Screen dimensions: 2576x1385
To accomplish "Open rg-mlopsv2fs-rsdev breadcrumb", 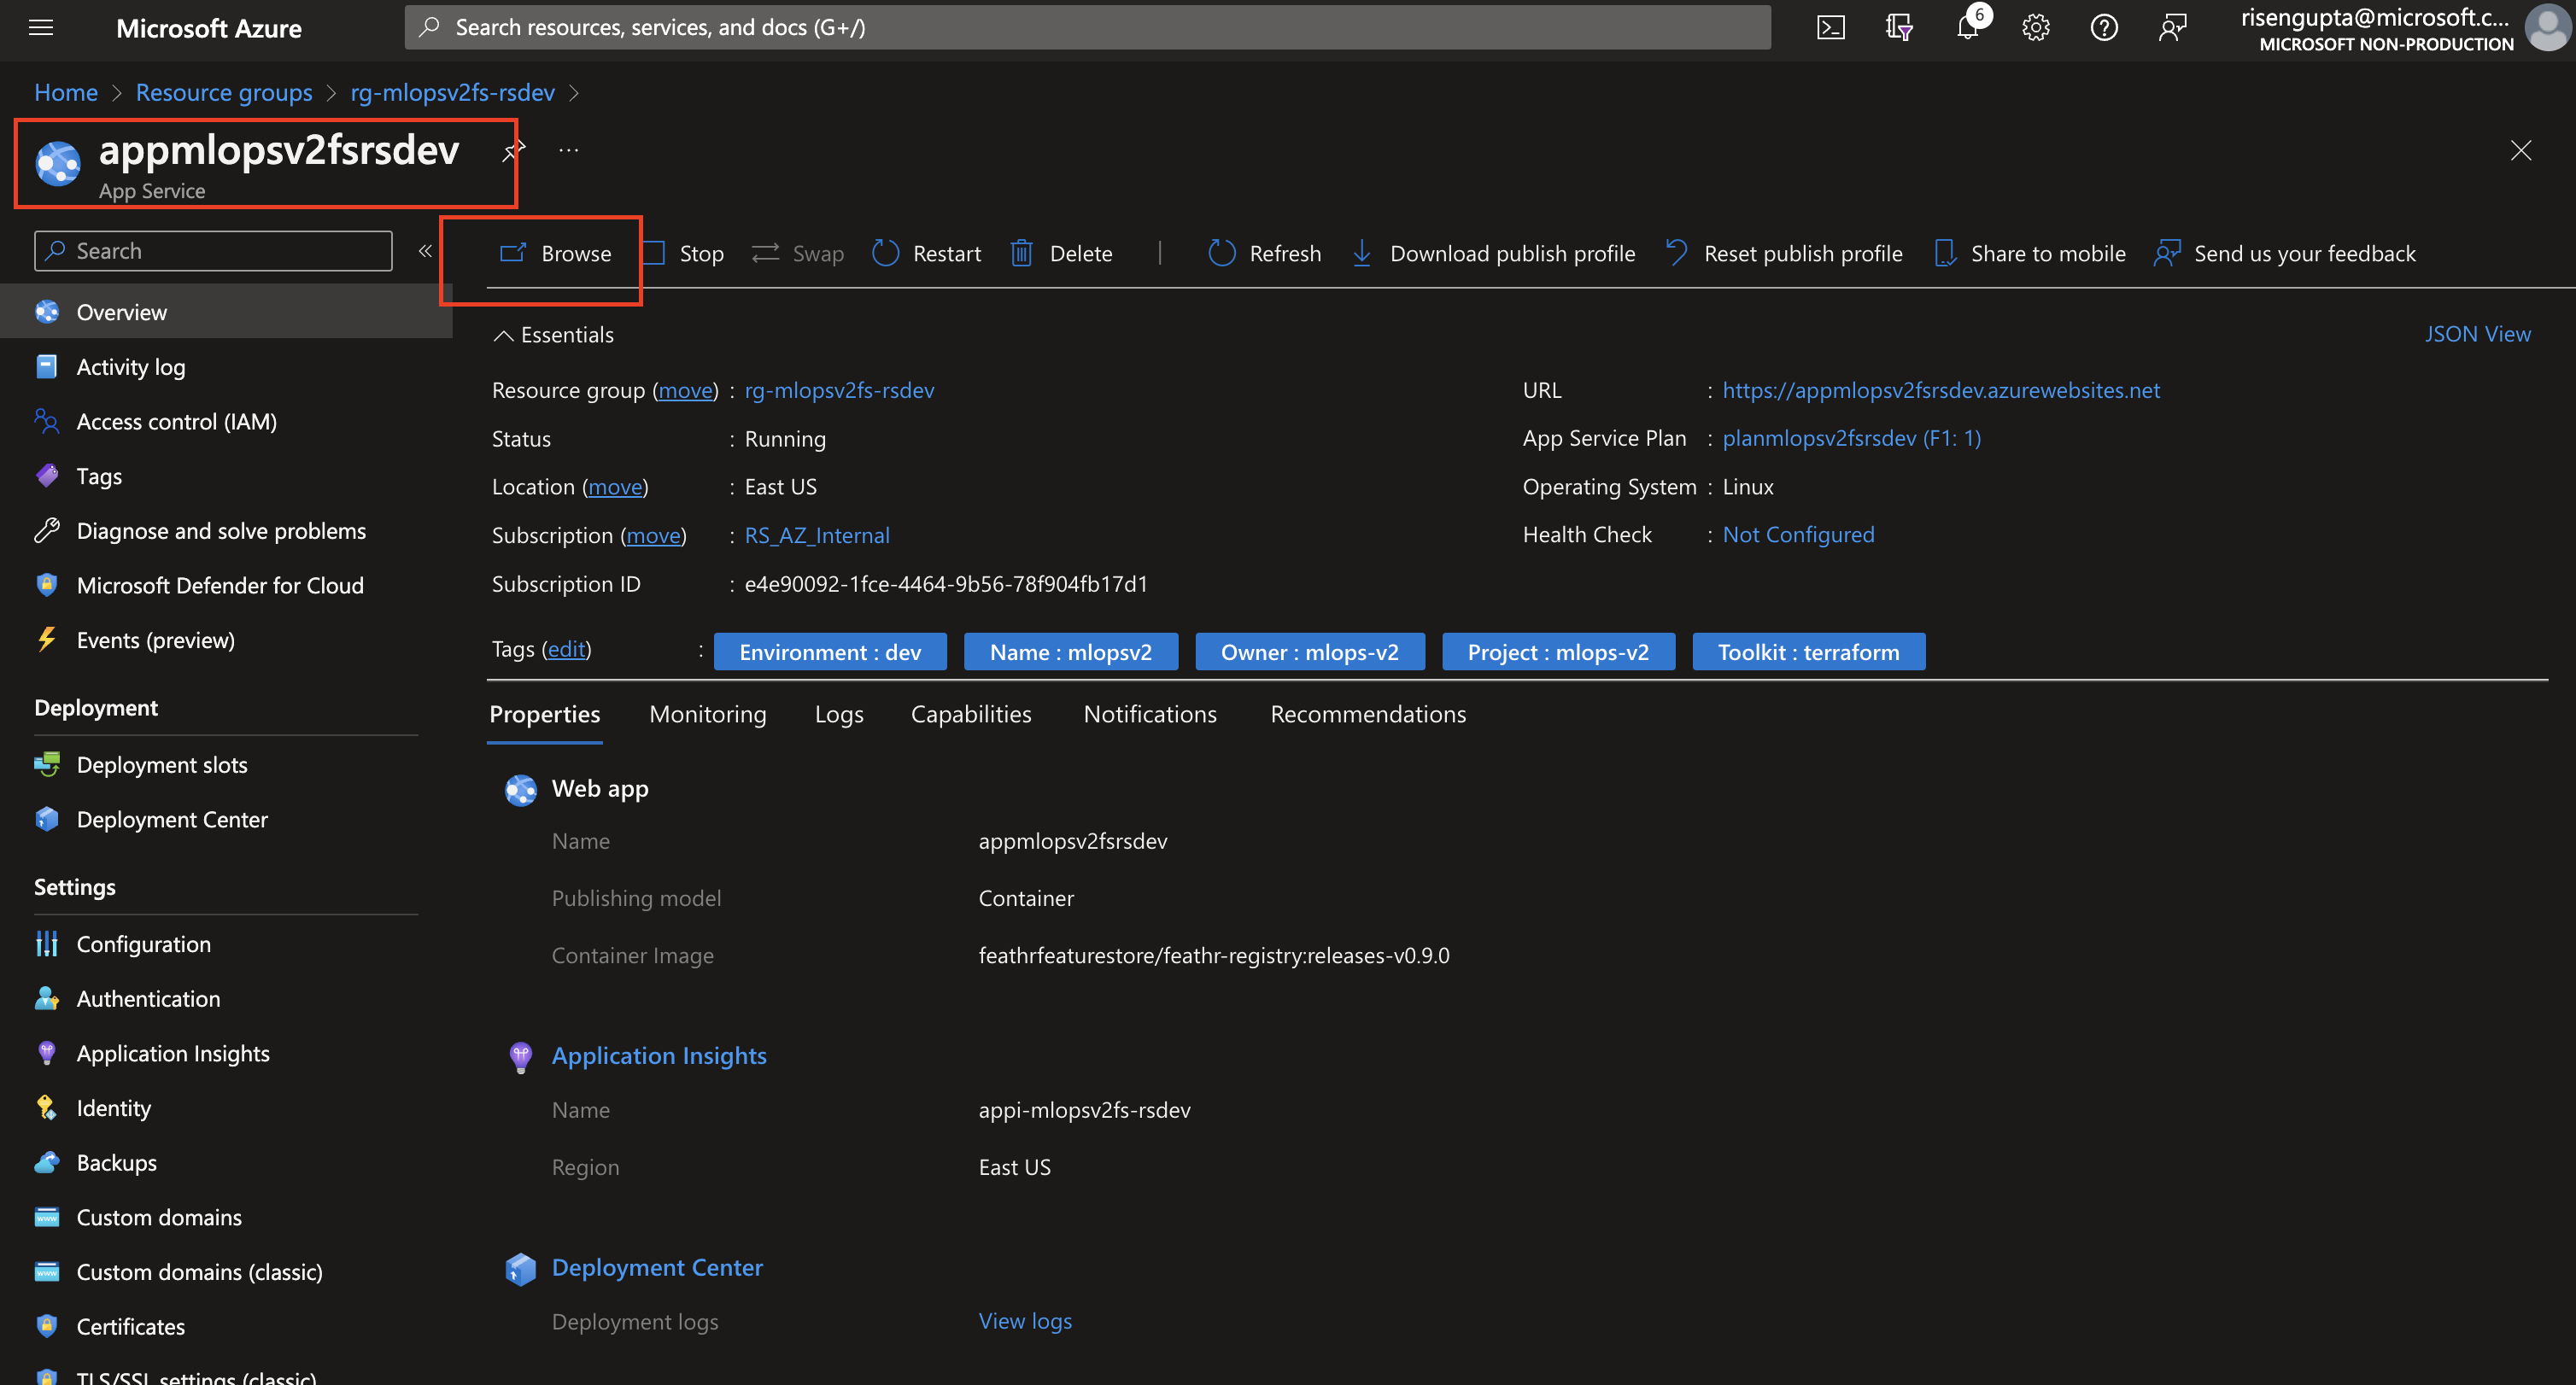I will click(x=452, y=93).
